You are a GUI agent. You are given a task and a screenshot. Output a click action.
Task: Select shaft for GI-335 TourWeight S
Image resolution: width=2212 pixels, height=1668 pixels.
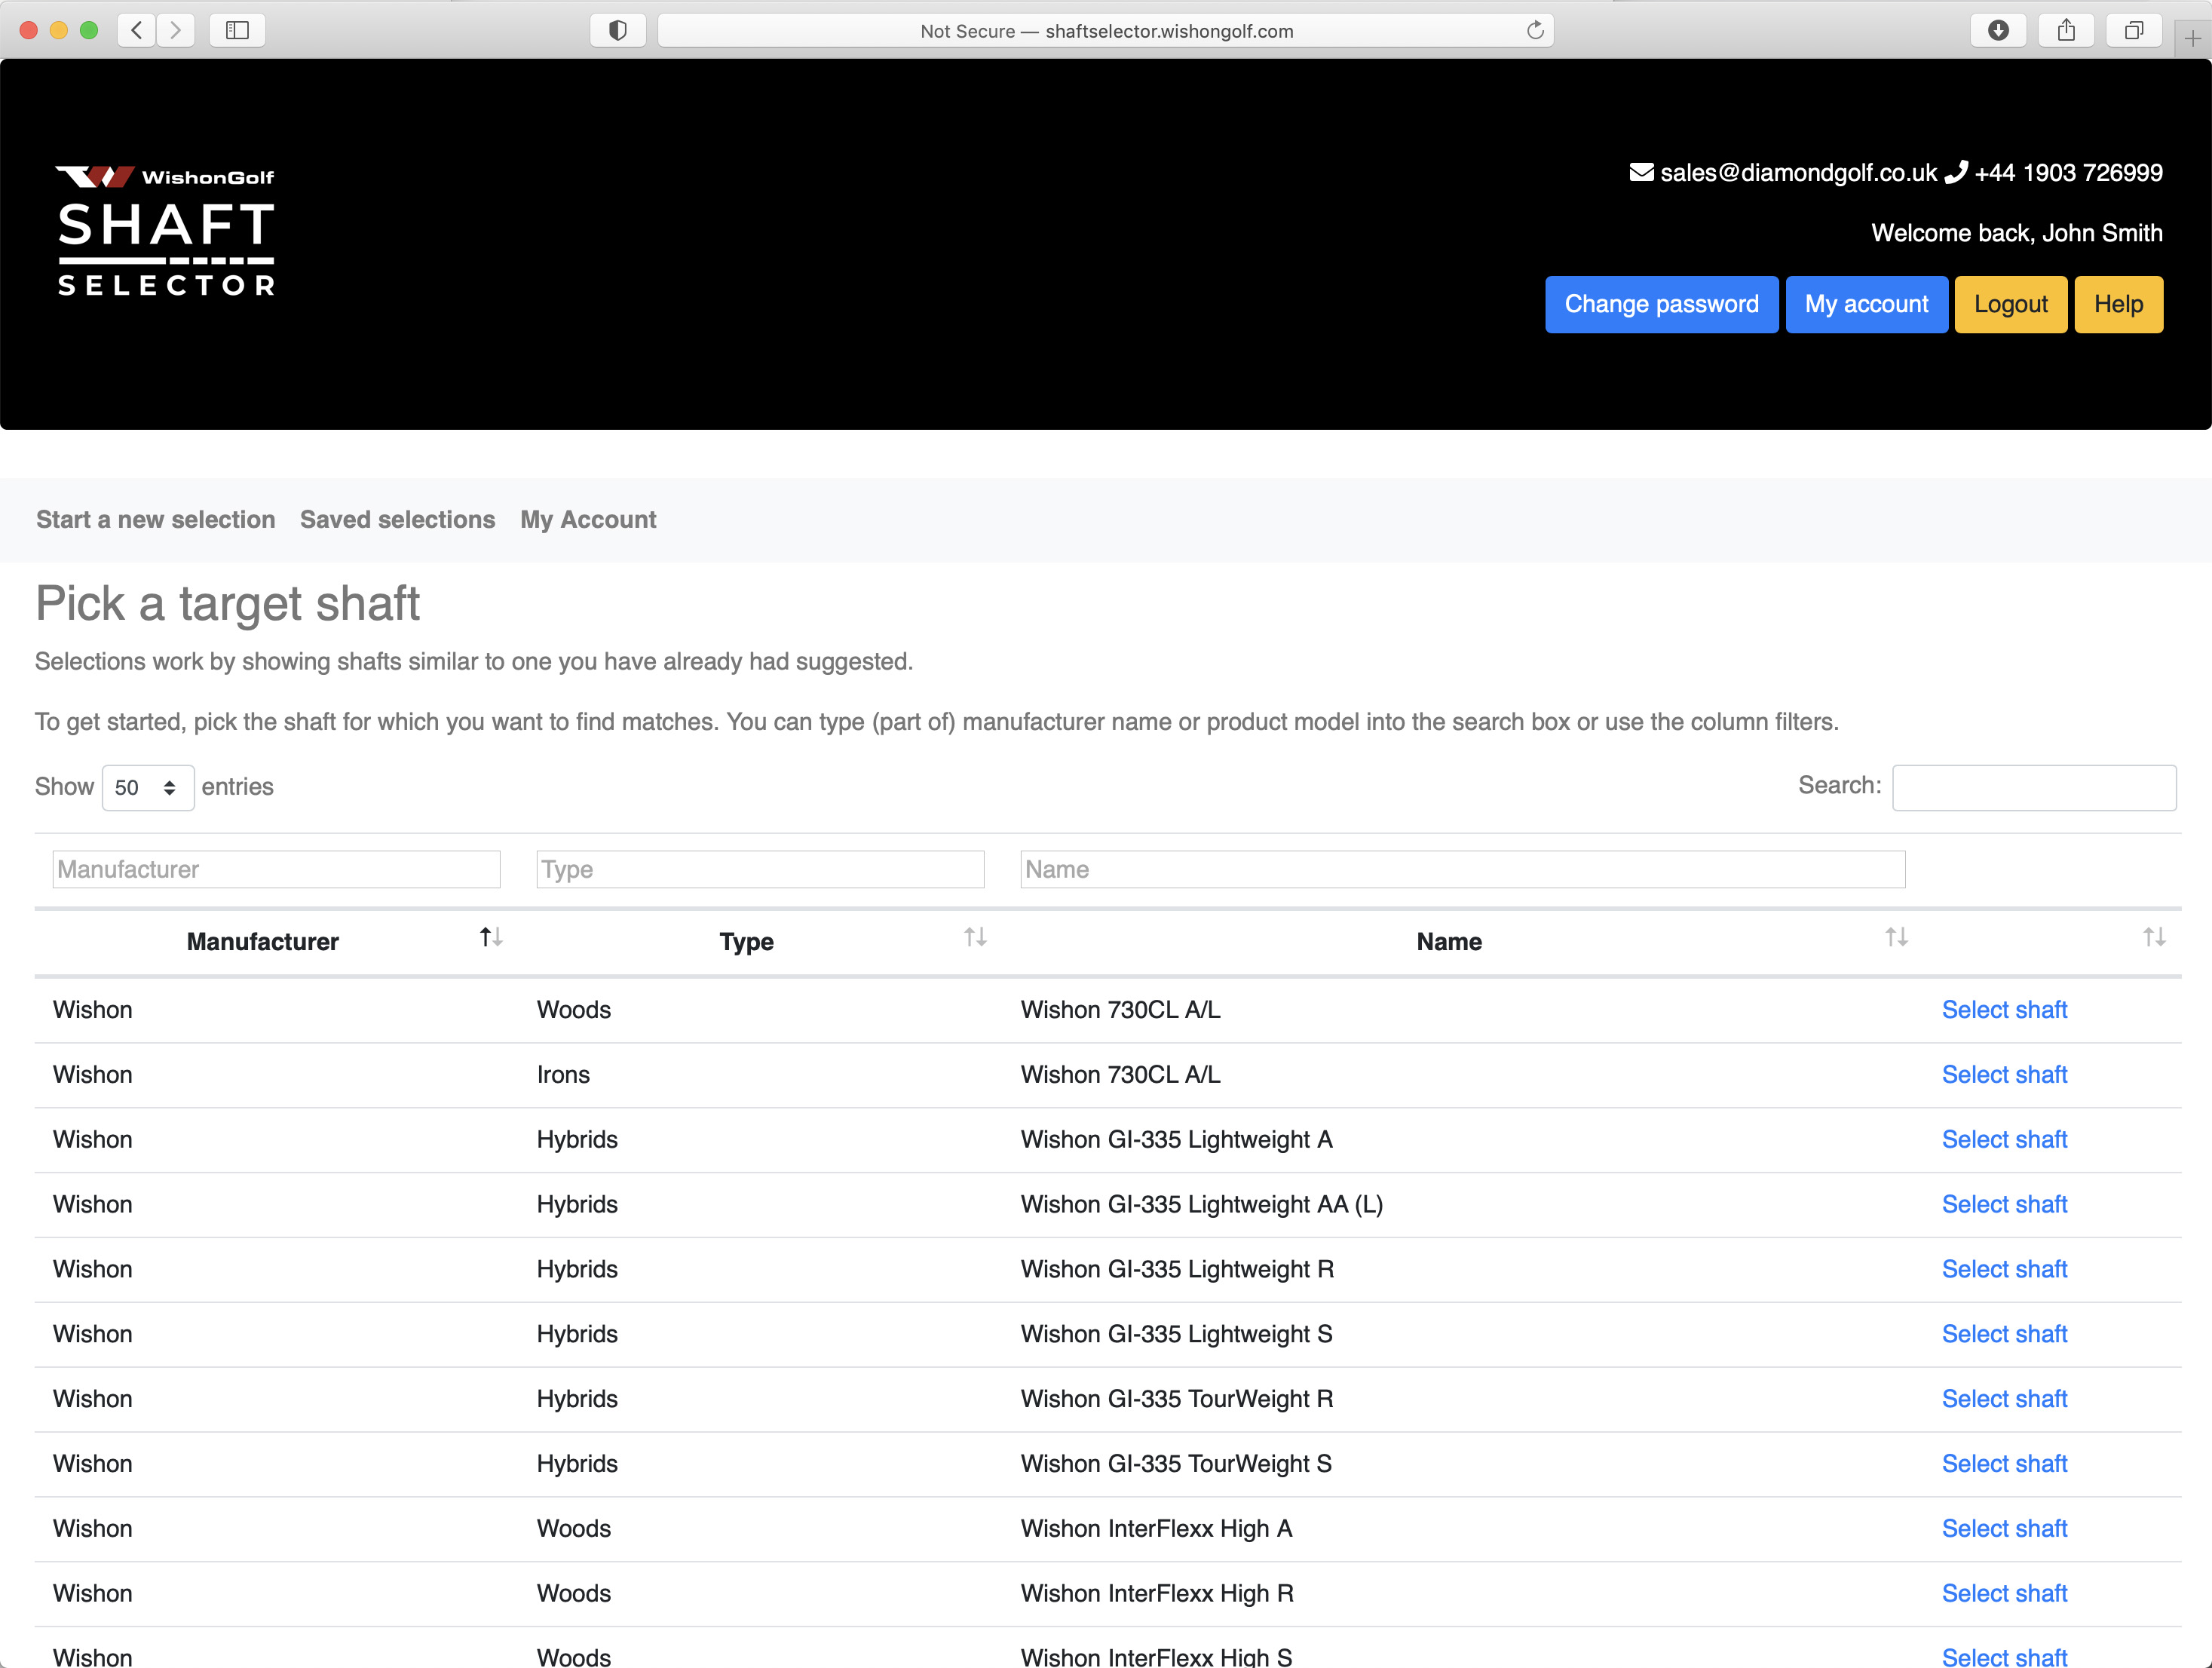(x=2004, y=1464)
